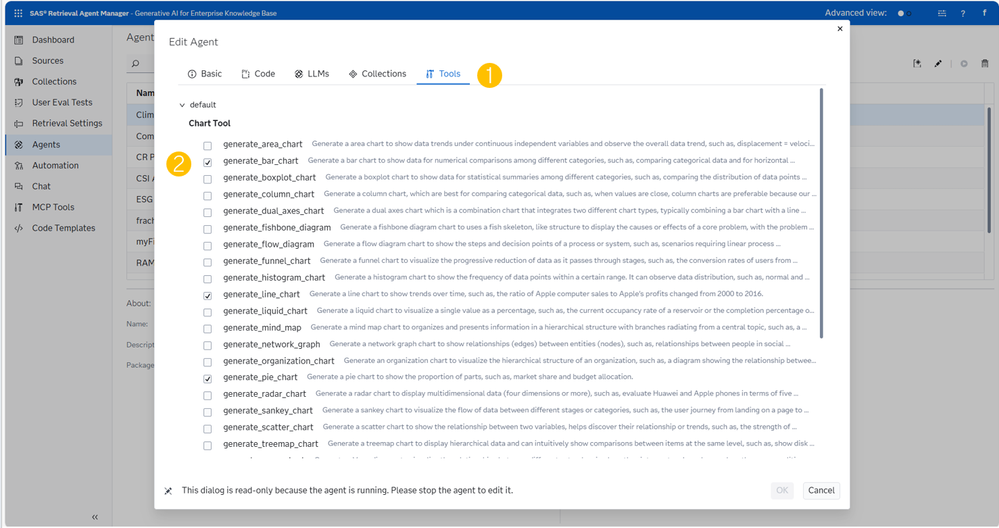
Task: Click the read-only notice icon in dialog footer
Action: pyautogui.click(x=168, y=491)
